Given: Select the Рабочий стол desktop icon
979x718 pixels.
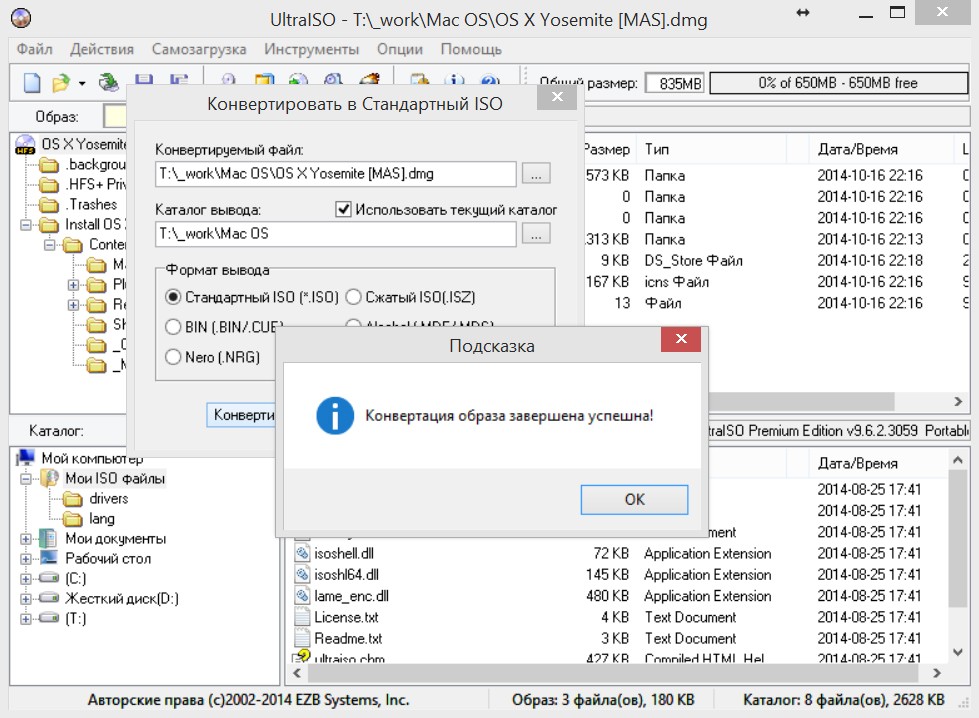Looking at the screenshot, I should tap(49, 558).
